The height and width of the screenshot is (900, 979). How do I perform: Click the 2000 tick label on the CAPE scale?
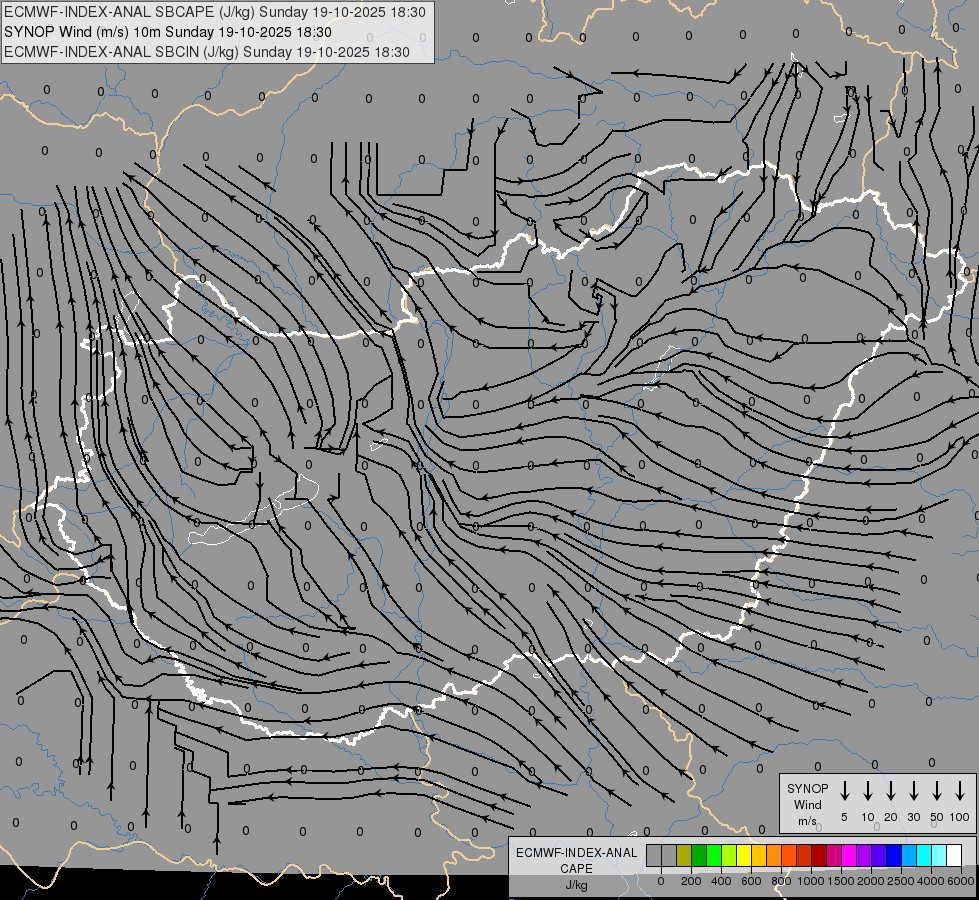click(x=871, y=881)
